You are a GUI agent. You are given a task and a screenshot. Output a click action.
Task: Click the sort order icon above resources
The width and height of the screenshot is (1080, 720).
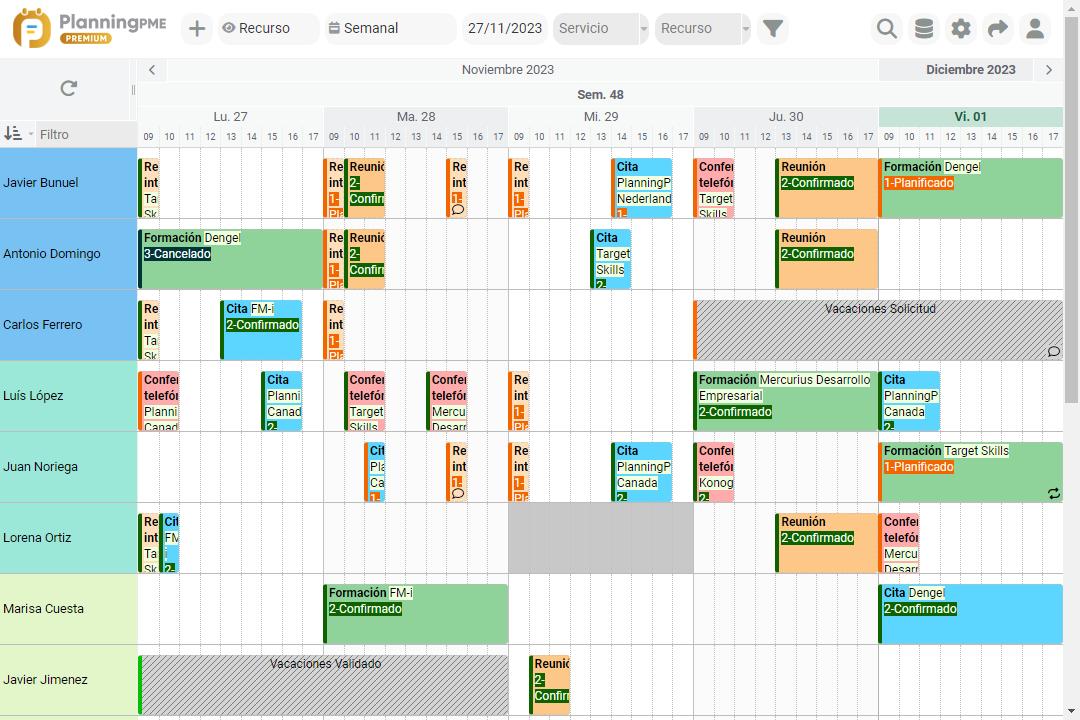point(15,133)
